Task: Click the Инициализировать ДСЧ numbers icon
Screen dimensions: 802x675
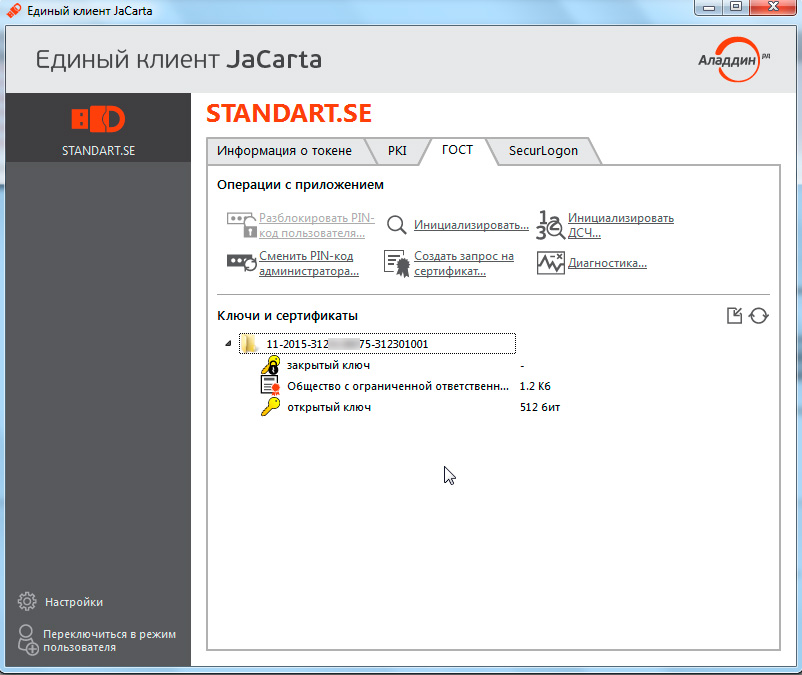Action: 550,225
